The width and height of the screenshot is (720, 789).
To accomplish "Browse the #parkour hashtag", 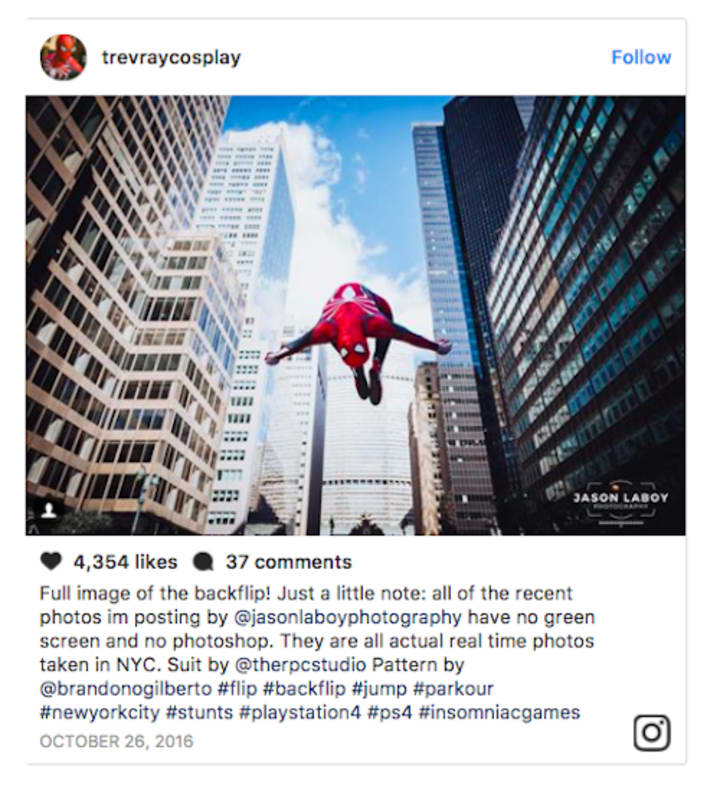I will 453,688.
